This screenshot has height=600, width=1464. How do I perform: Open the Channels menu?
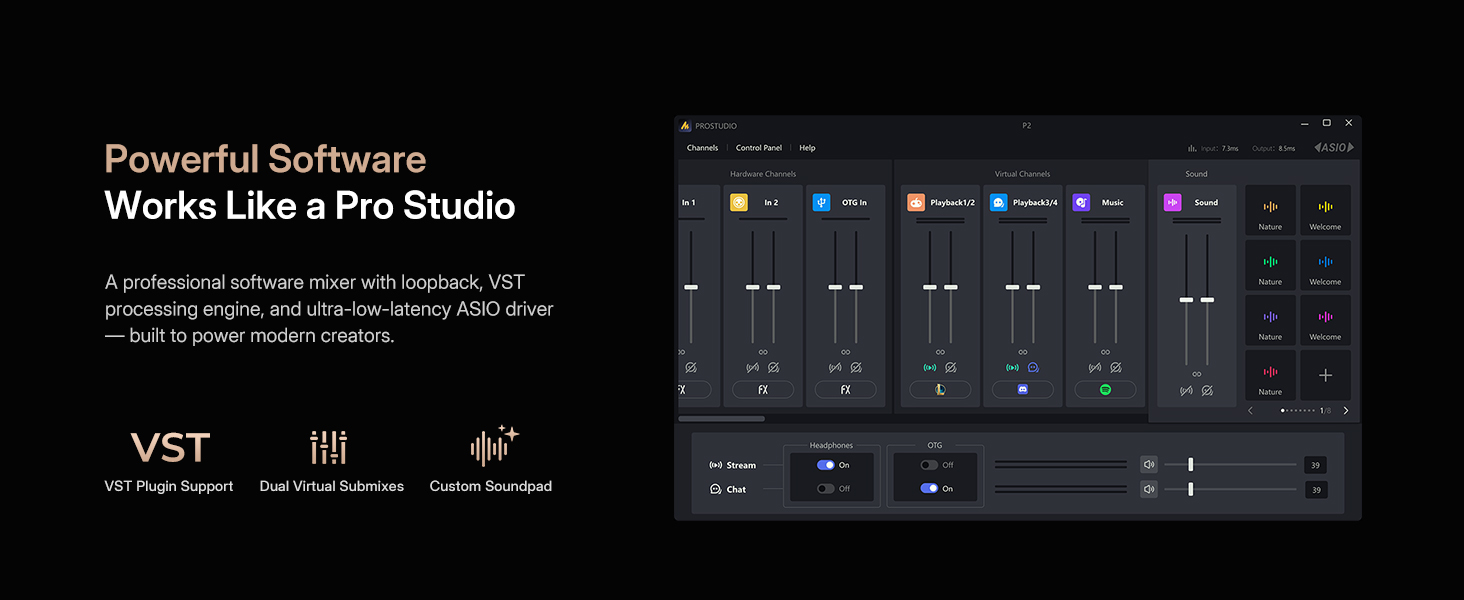(x=702, y=148)
